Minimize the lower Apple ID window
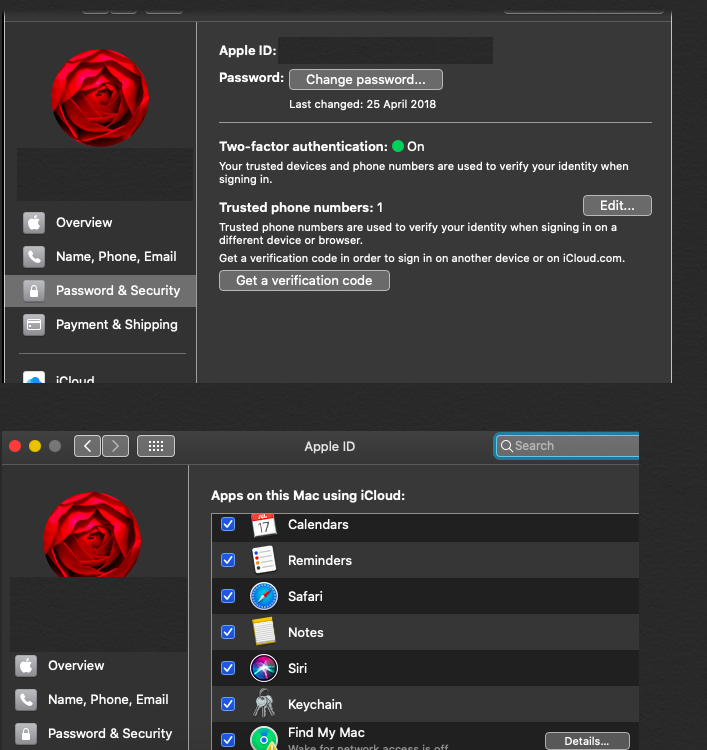This screenshot has height=750, width=707. pos(35,446)
